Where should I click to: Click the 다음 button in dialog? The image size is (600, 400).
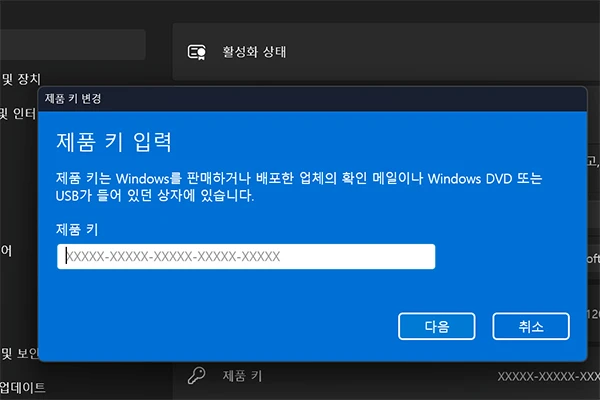tap(437, 326)
